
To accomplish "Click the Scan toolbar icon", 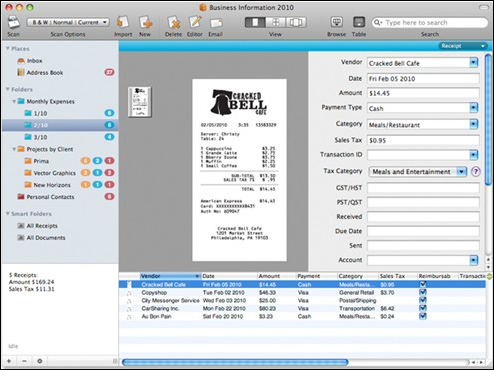I will (x=14, y=22).
